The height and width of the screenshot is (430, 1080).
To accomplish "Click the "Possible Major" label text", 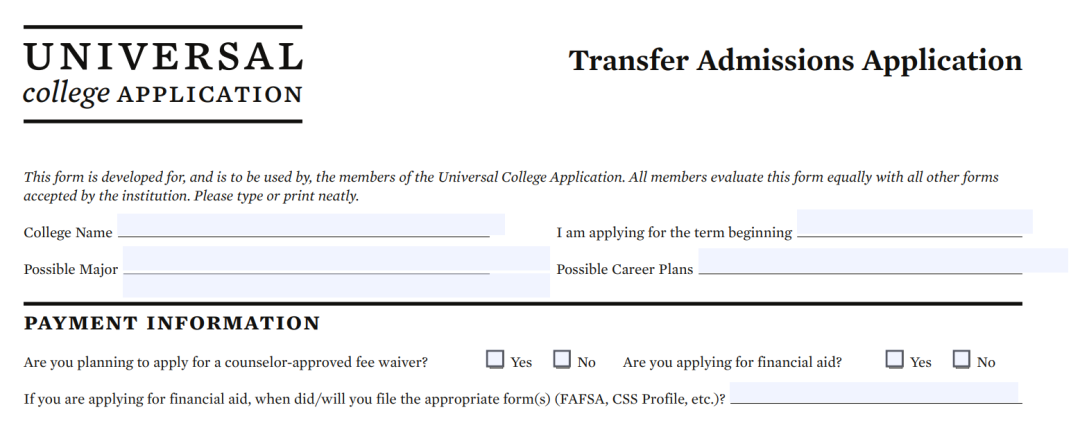I will pyautogui.click(x=71, y=270).
